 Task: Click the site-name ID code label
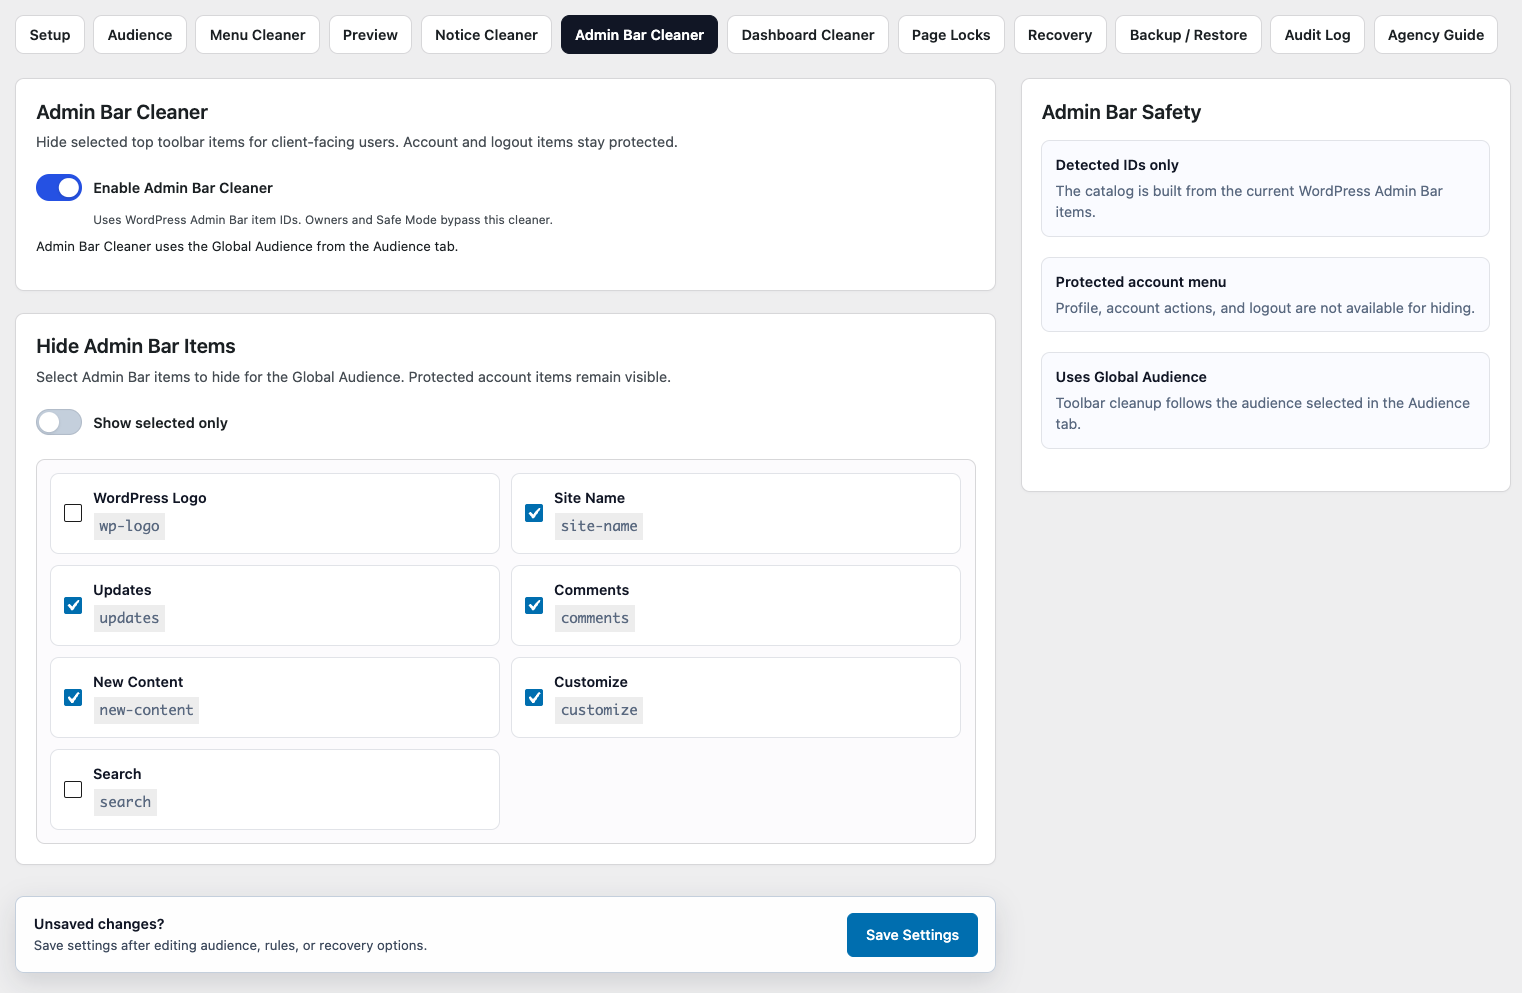(x=599, y=526)
